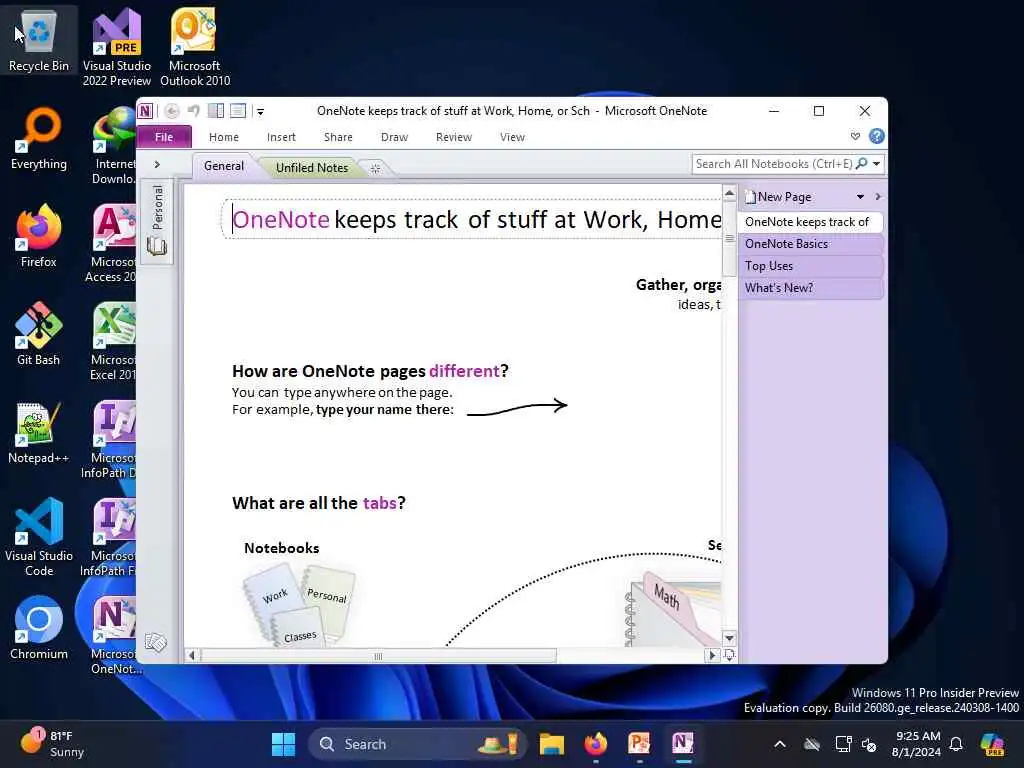Select the Personal notebook in sidebar

click(x=157, y=221)
